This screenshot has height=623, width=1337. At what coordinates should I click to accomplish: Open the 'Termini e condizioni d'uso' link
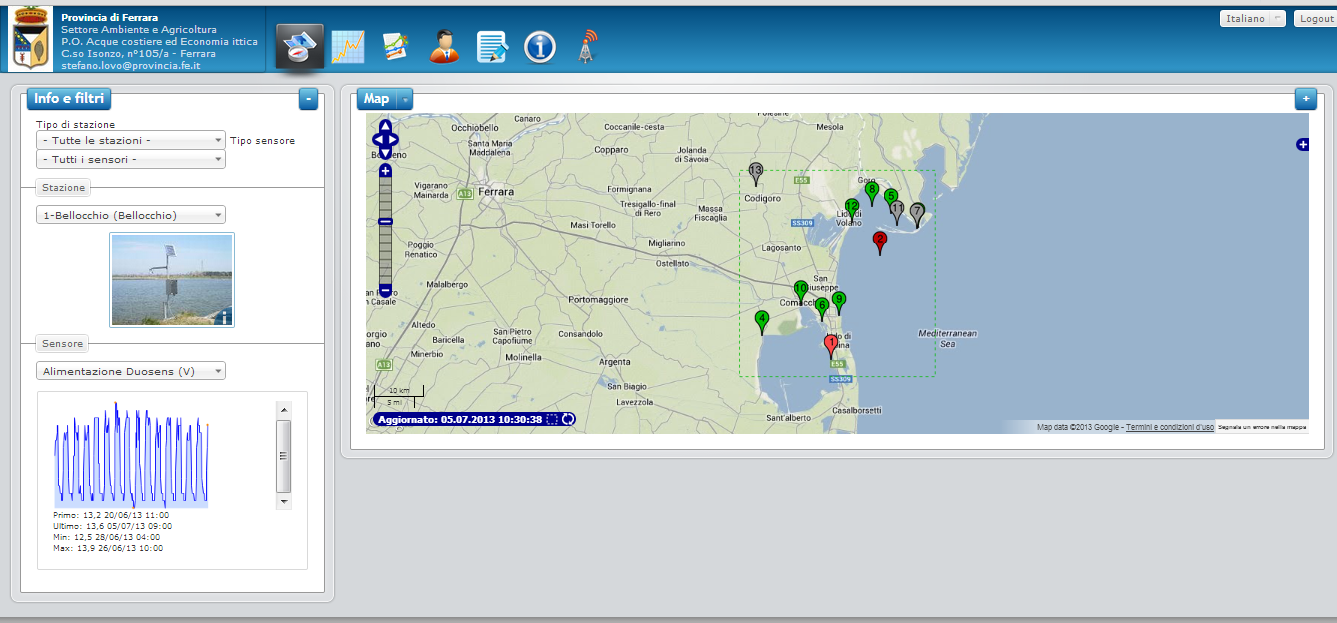[x=1169, y=427]
